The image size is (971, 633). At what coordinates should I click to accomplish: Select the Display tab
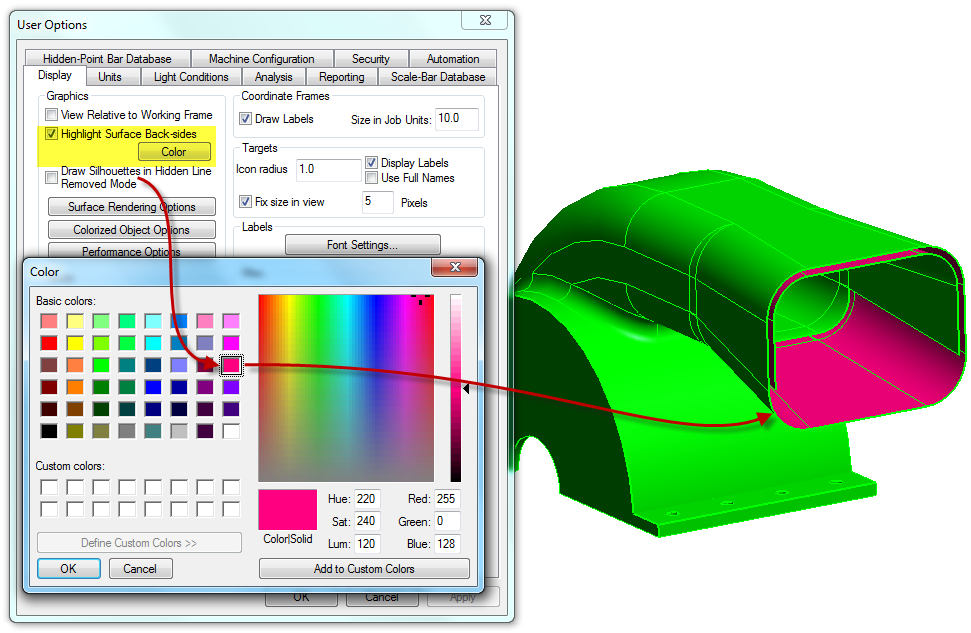54,75
